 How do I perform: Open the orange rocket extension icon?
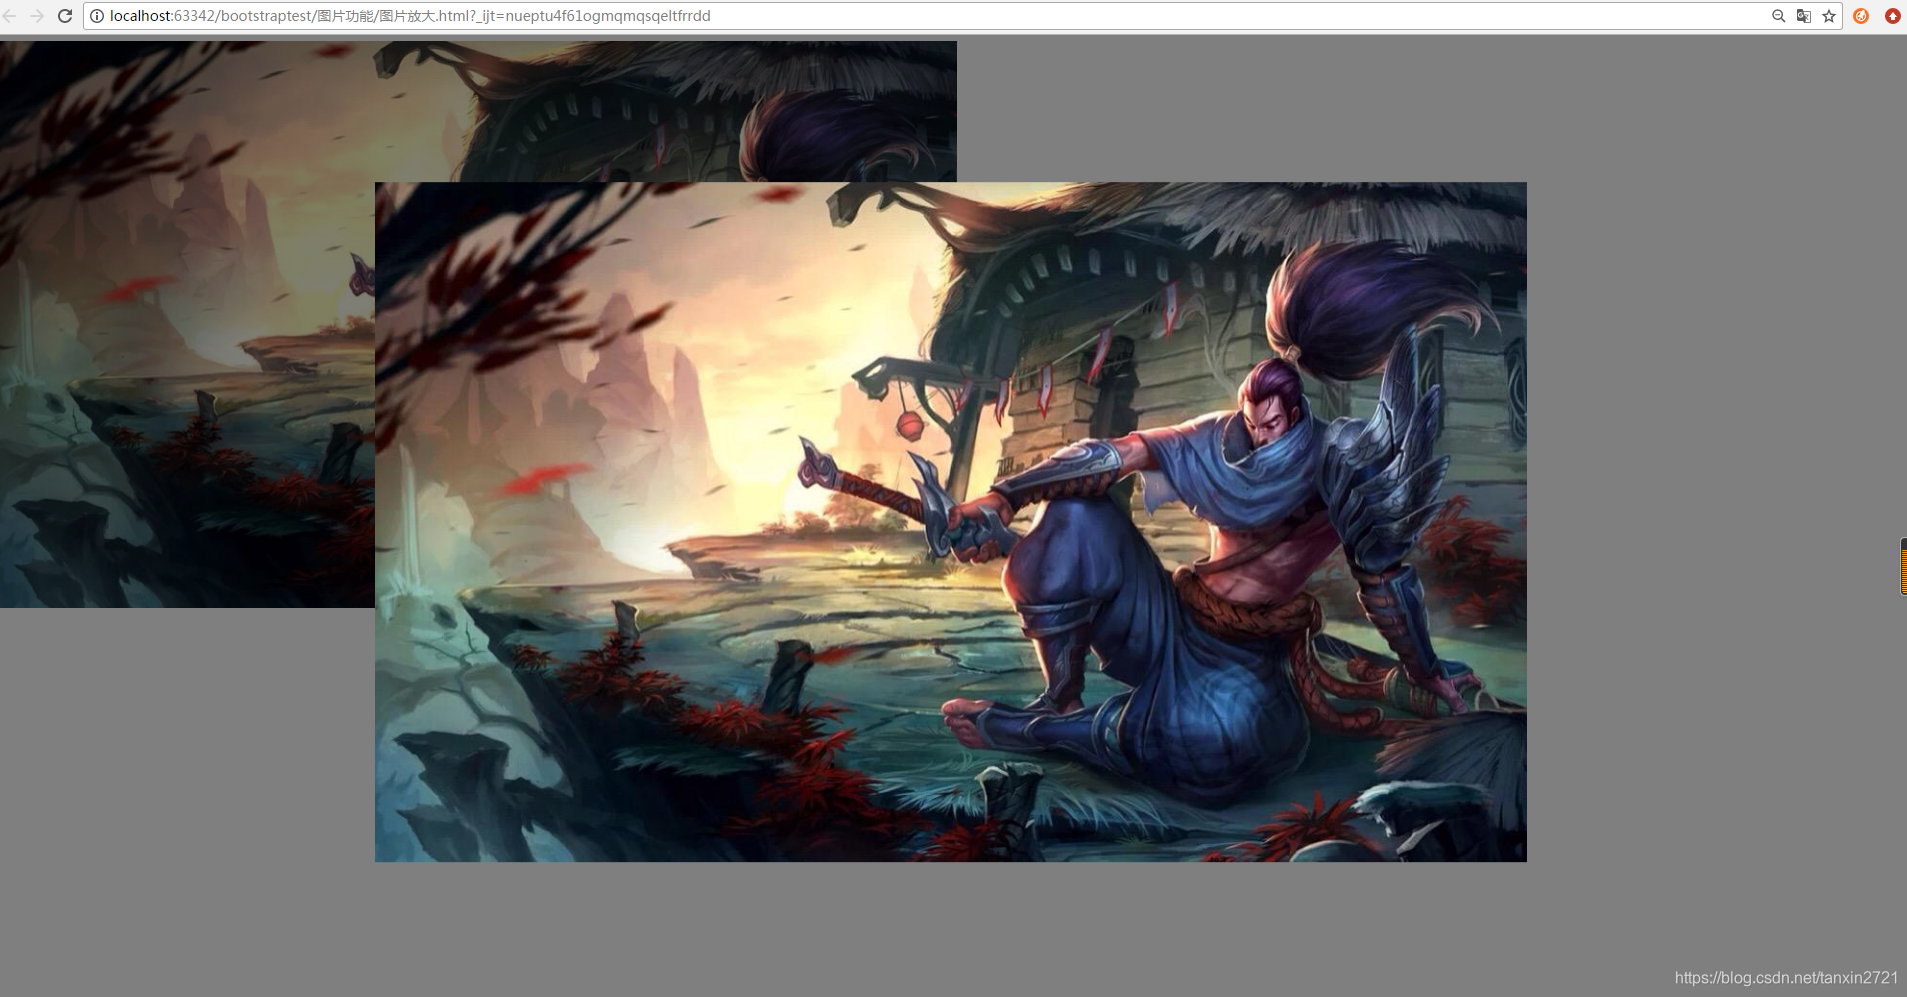[1861, 16]
